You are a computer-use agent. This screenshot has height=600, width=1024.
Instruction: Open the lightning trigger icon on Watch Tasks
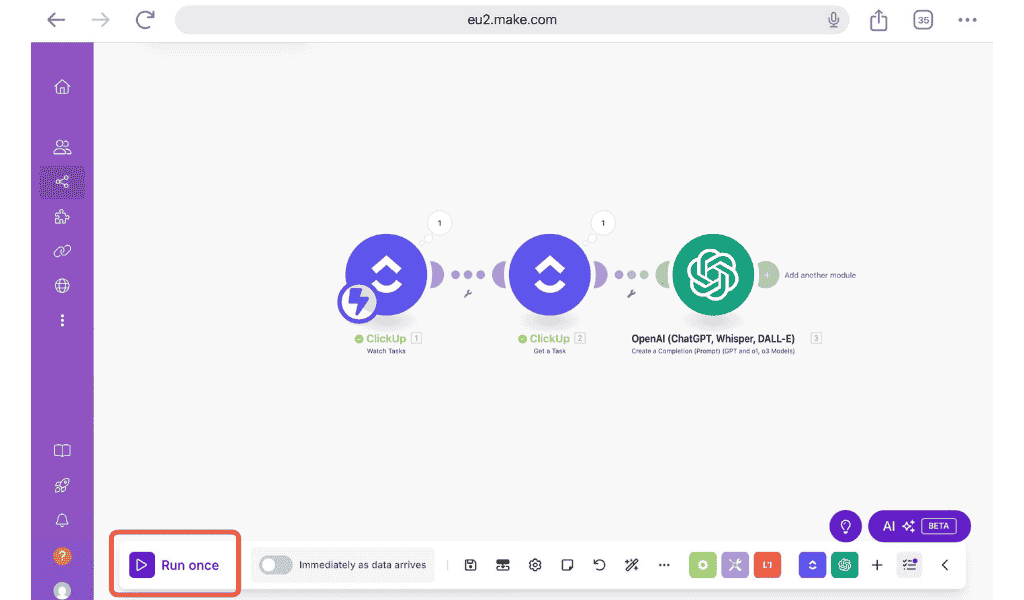coord(357,302)
